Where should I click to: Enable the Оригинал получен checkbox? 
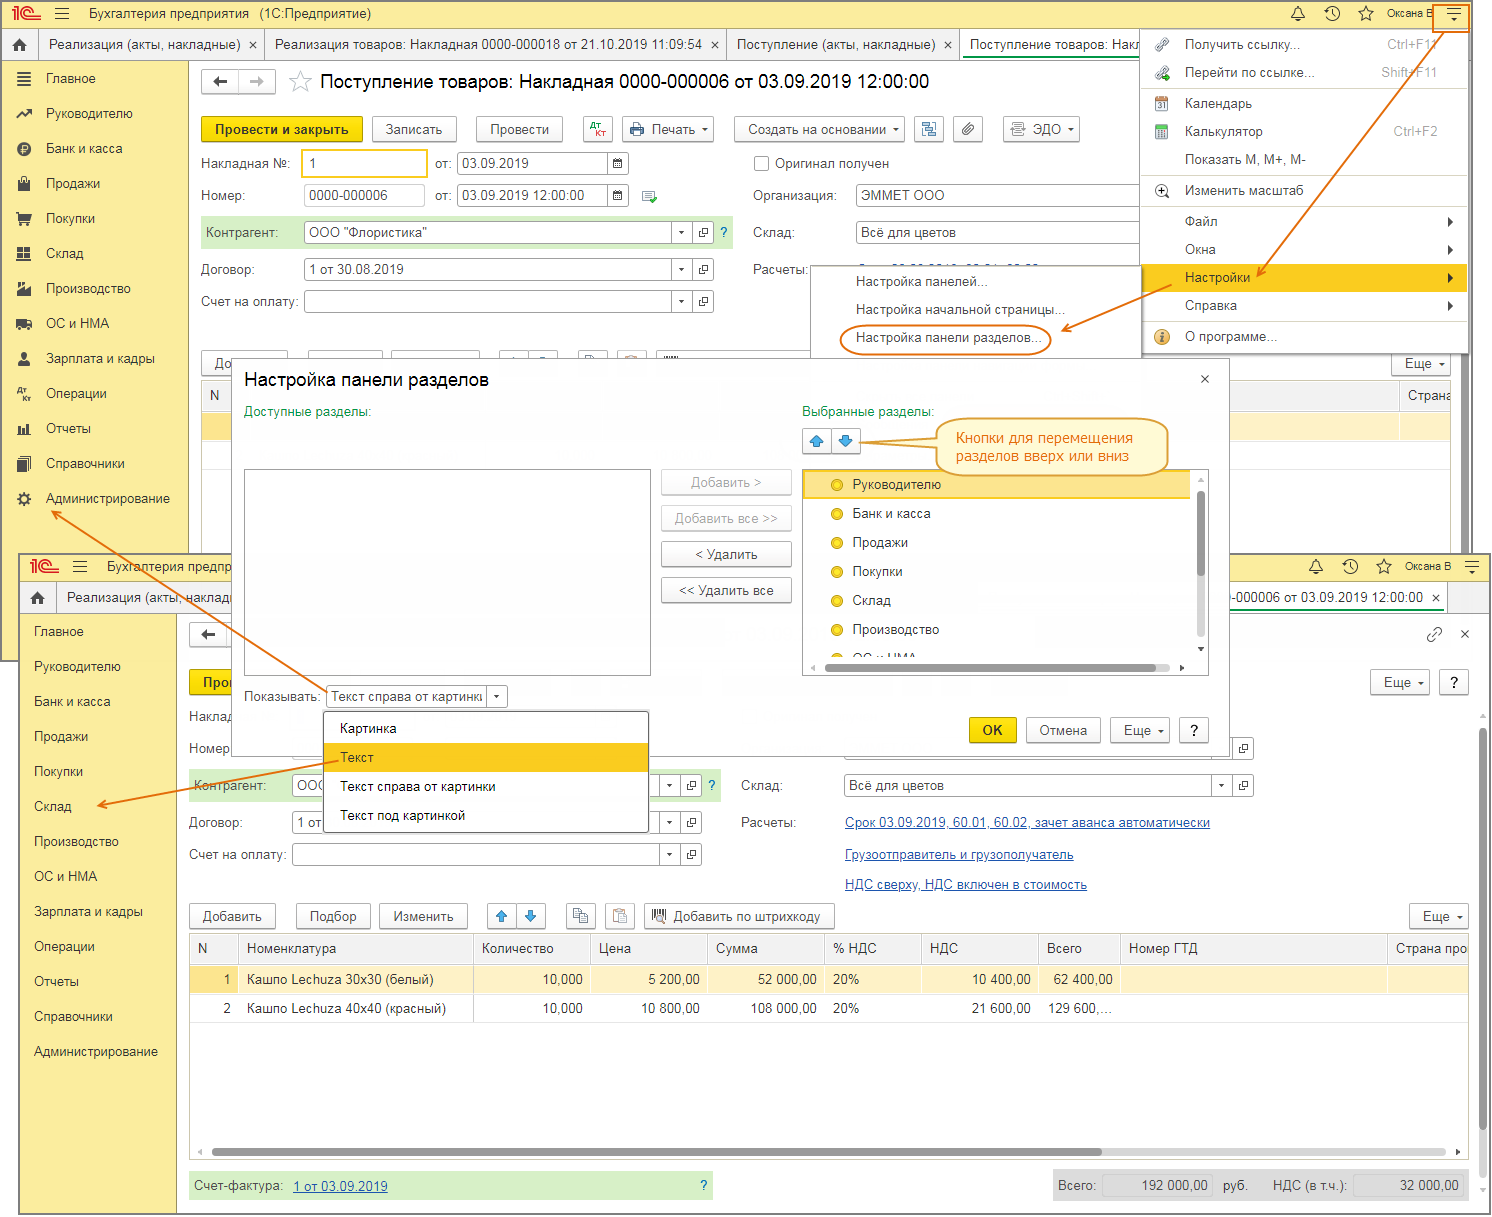tap(762, 164)
